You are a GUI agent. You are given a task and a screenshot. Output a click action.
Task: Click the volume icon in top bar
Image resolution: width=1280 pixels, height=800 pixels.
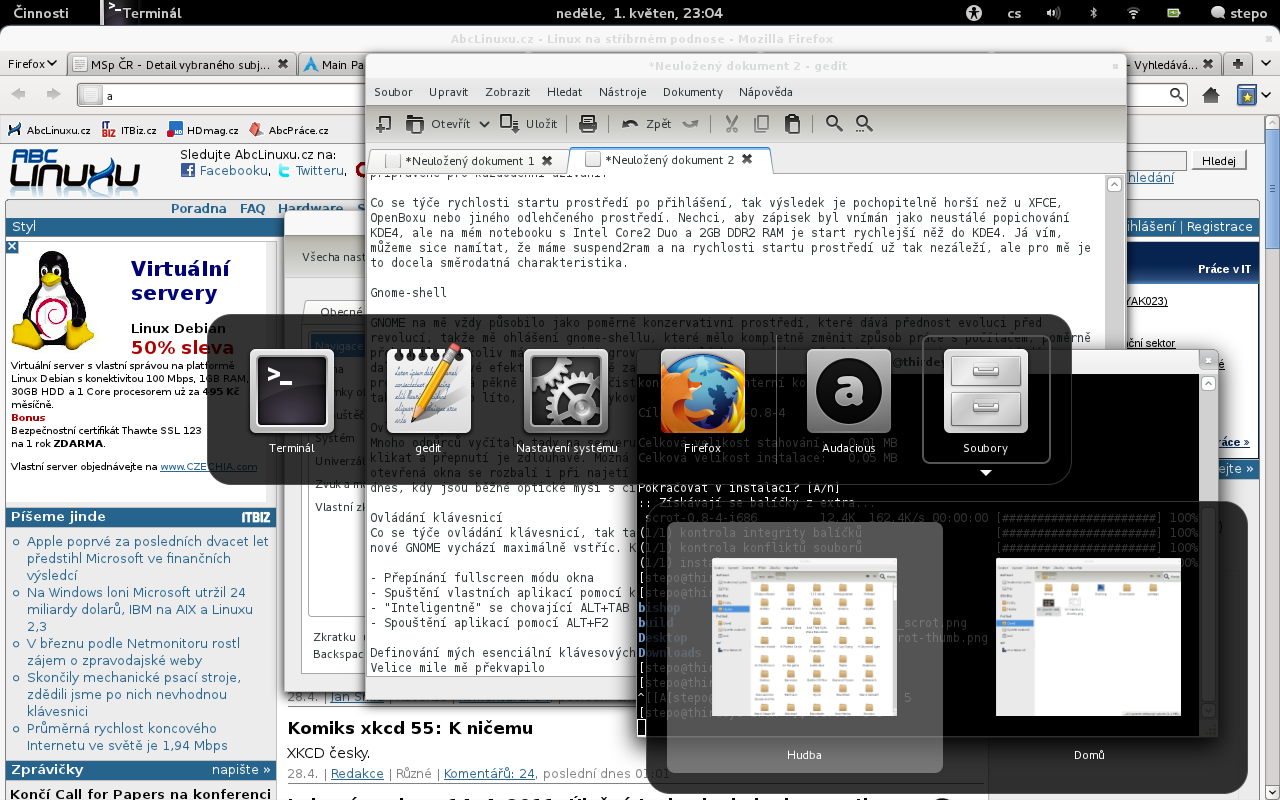pyautogui.click(x=1053, y=13)
